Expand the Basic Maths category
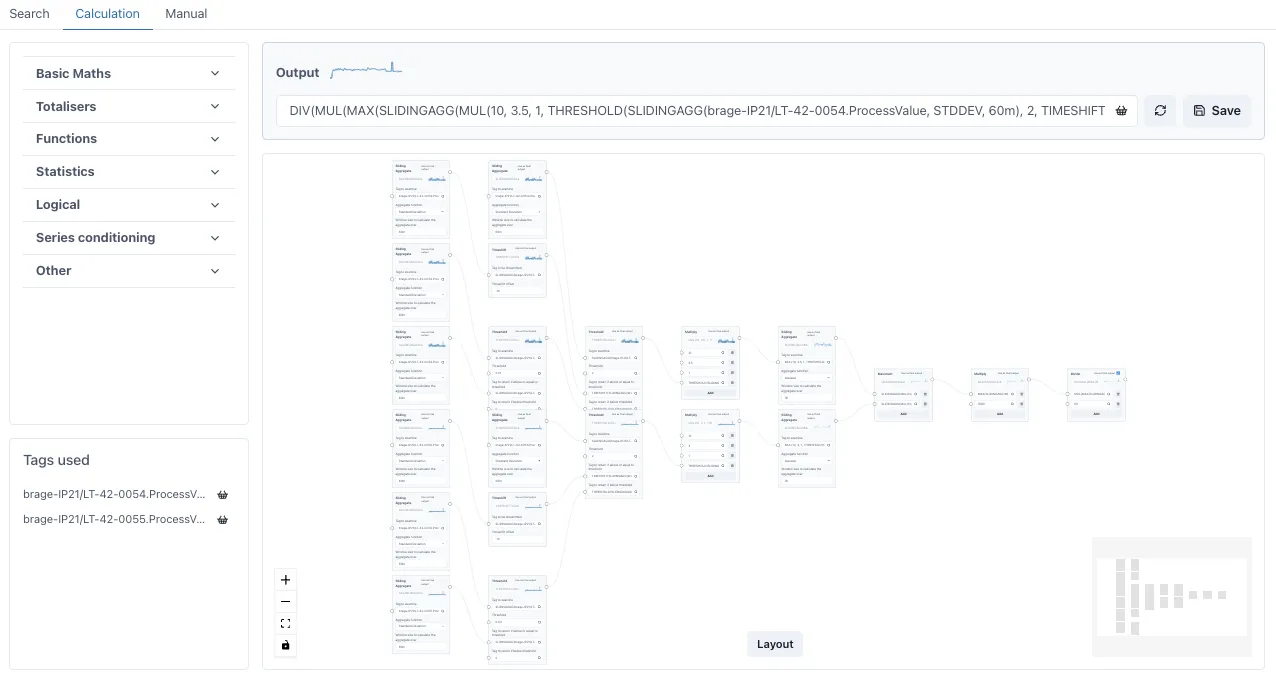Screen dimensions: 1276x681 pyautogui.click(x=128, y=73)
